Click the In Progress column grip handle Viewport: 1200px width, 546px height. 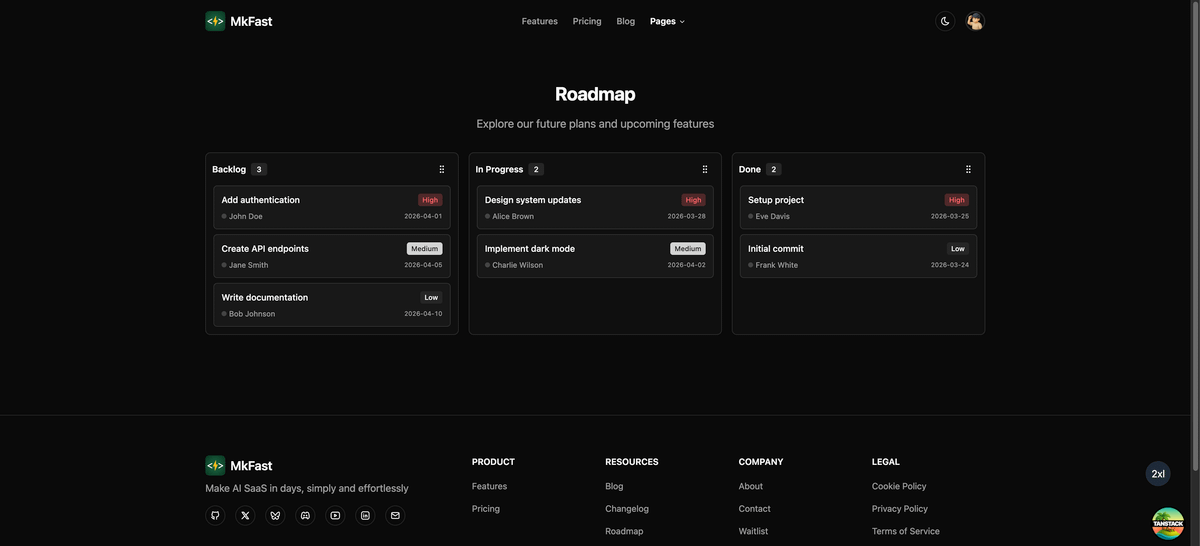(x=705, y=170)
